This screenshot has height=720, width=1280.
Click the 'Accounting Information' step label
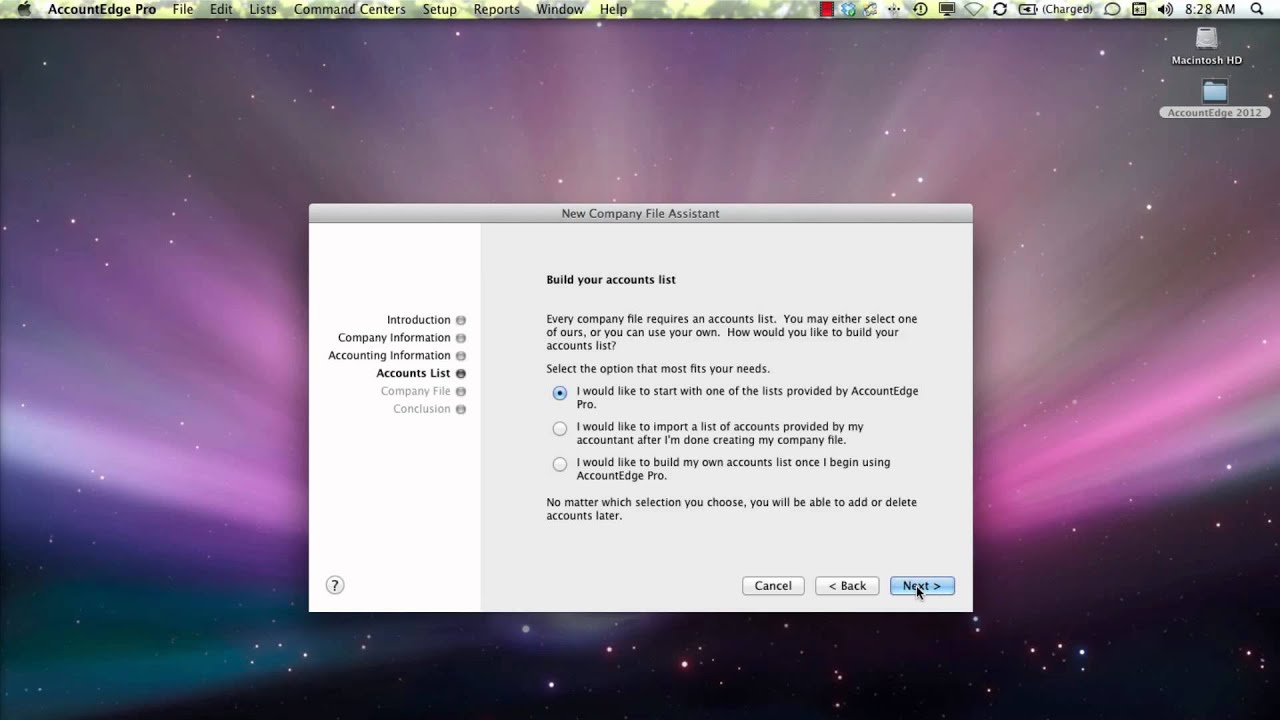pyautogui.click(x=389, y=356)
